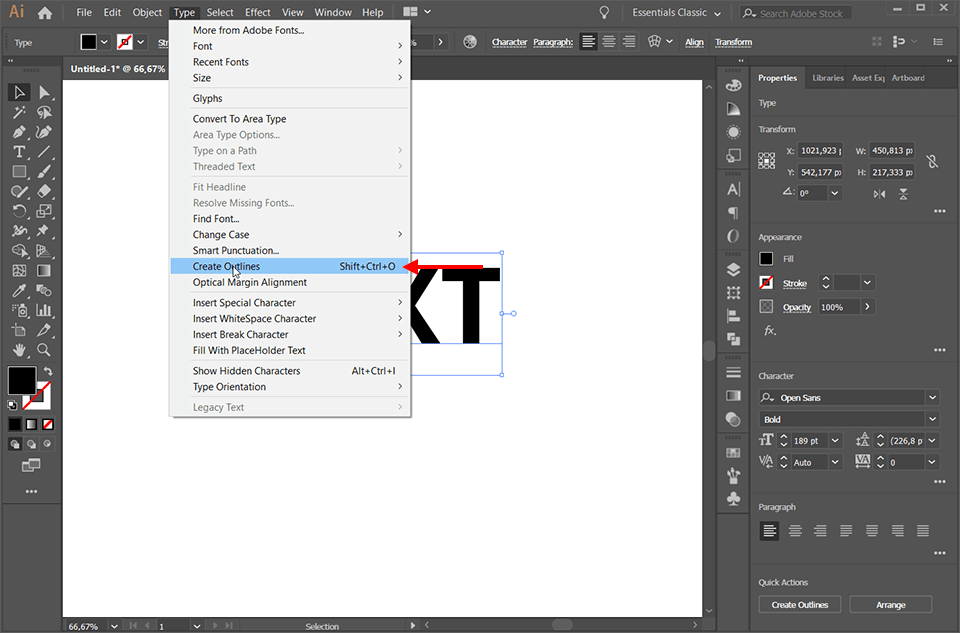Open the zoom level dropdown at bottom left
The width and height of the screenshot is (960, 633).
tap(112, 626)
